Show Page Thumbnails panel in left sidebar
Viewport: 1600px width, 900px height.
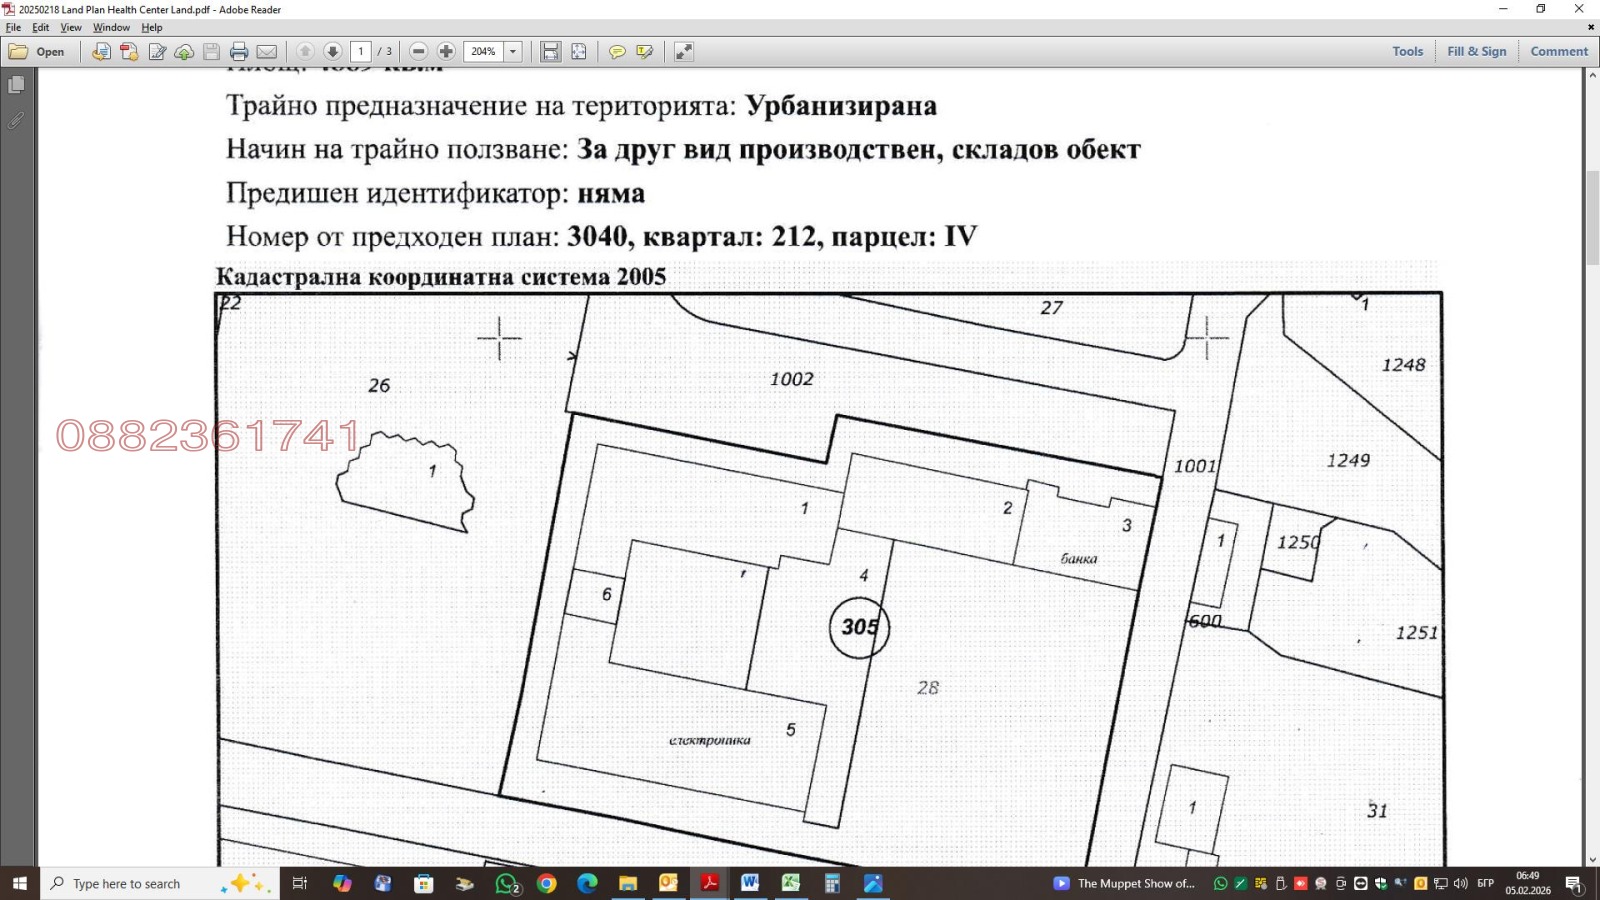tap(16, 85)
